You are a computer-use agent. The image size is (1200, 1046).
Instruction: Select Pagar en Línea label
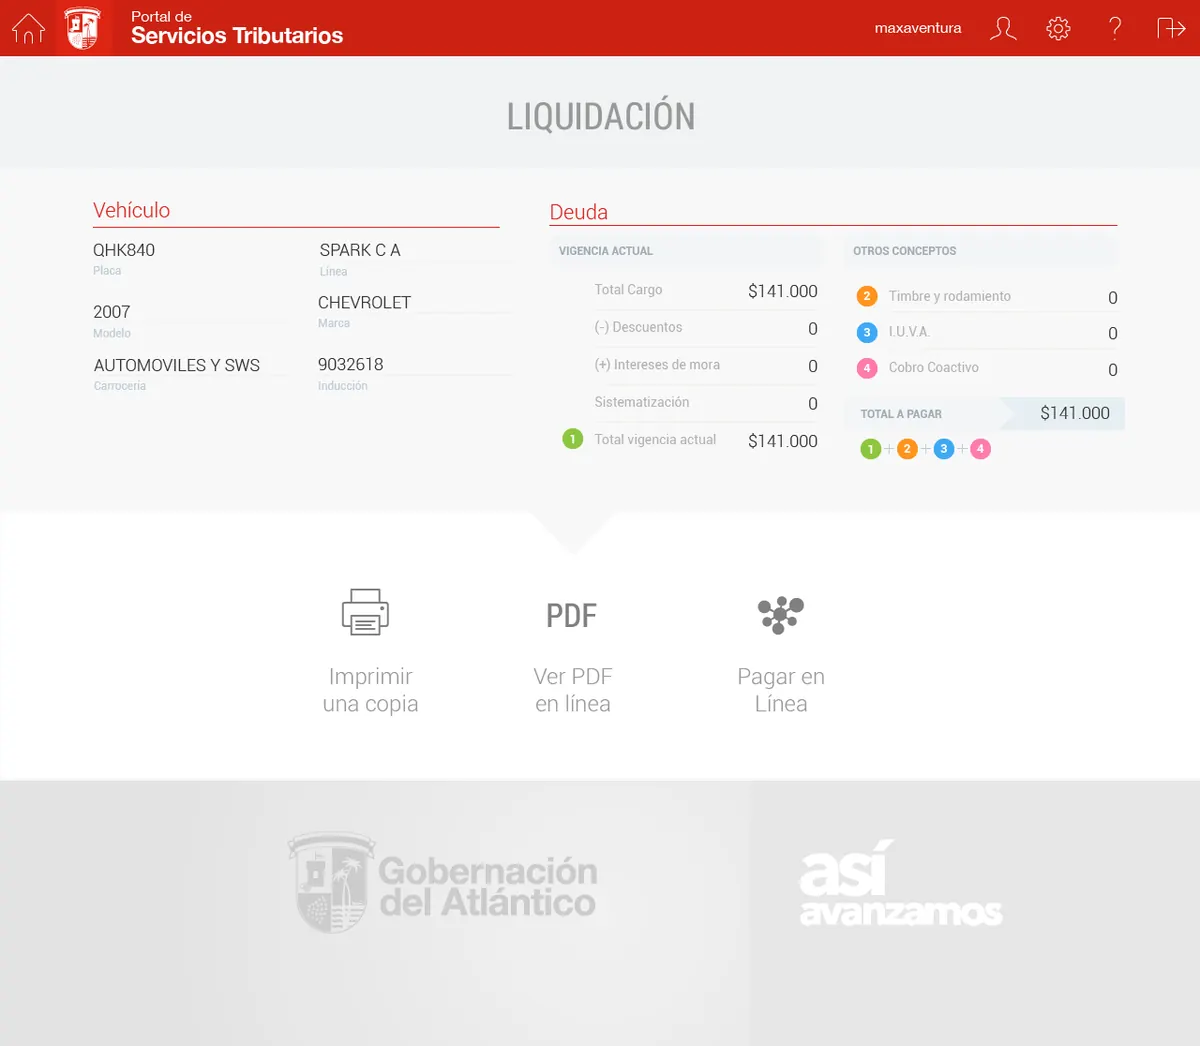tap(781, 690)
